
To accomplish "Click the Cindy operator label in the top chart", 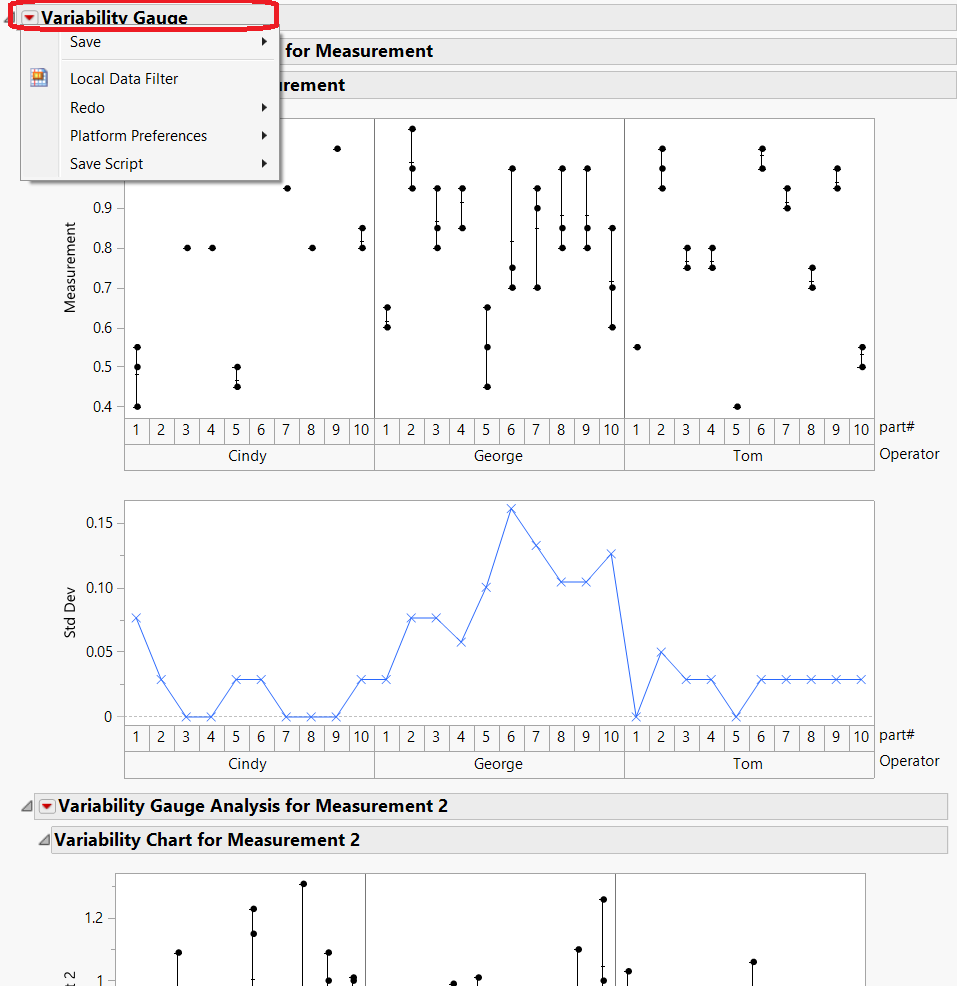I will coord(246,456).
